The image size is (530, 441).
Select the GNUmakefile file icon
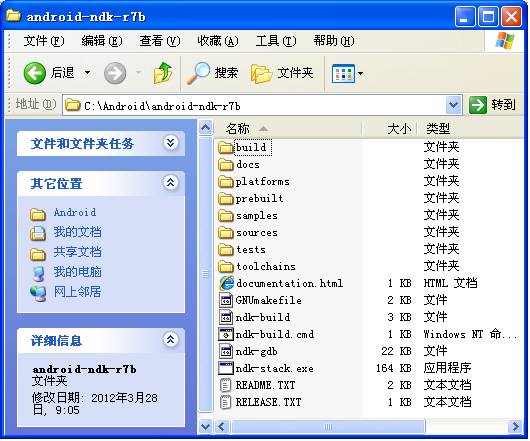(226, 300)
